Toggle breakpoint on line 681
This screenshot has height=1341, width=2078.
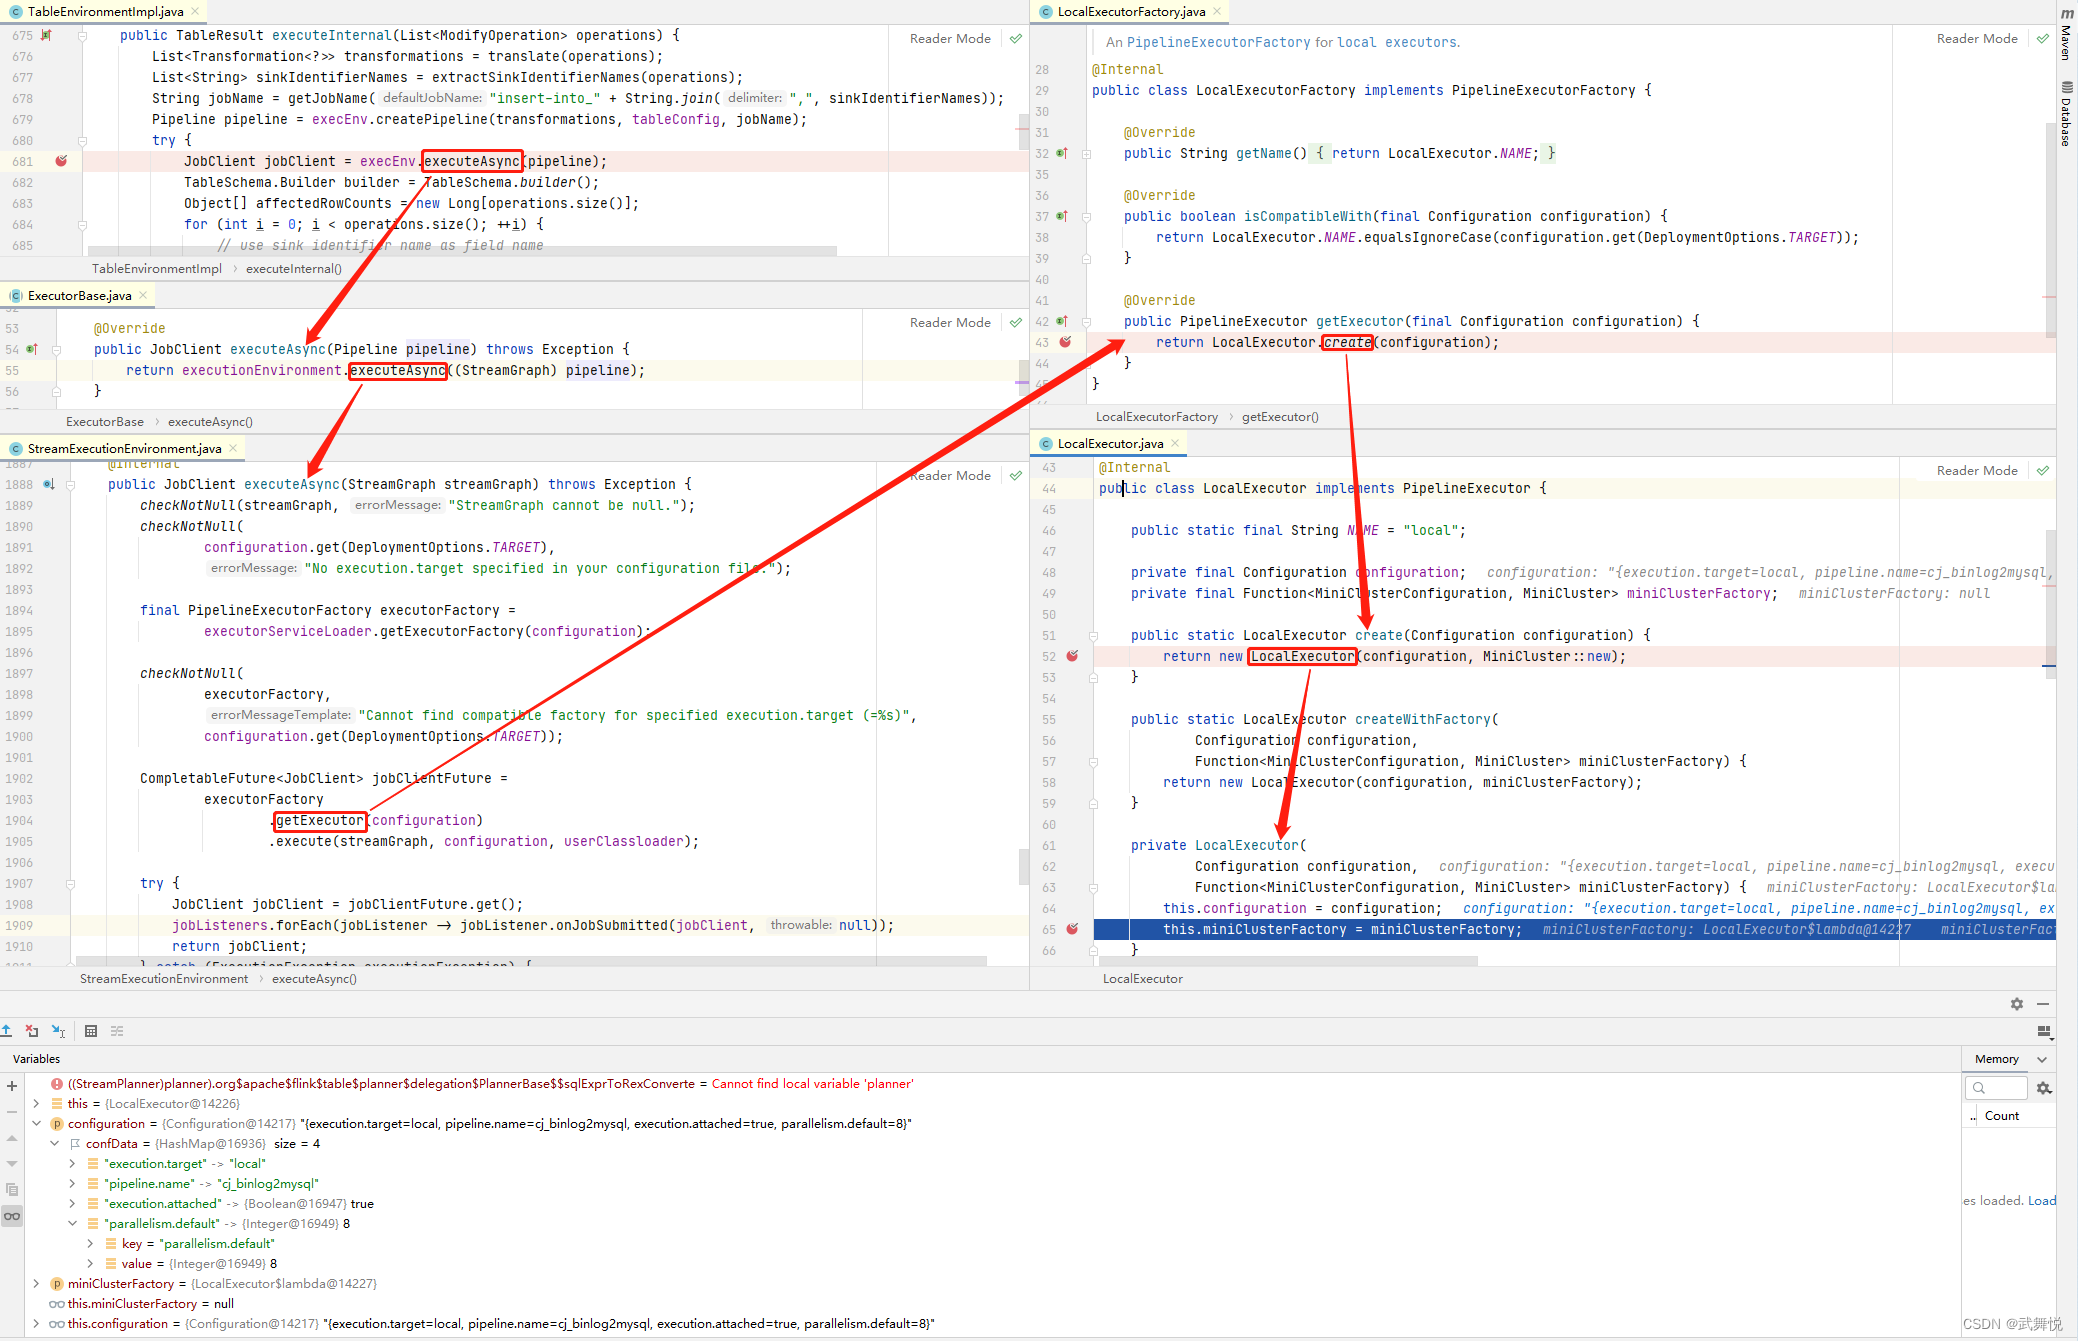[61, 161]
